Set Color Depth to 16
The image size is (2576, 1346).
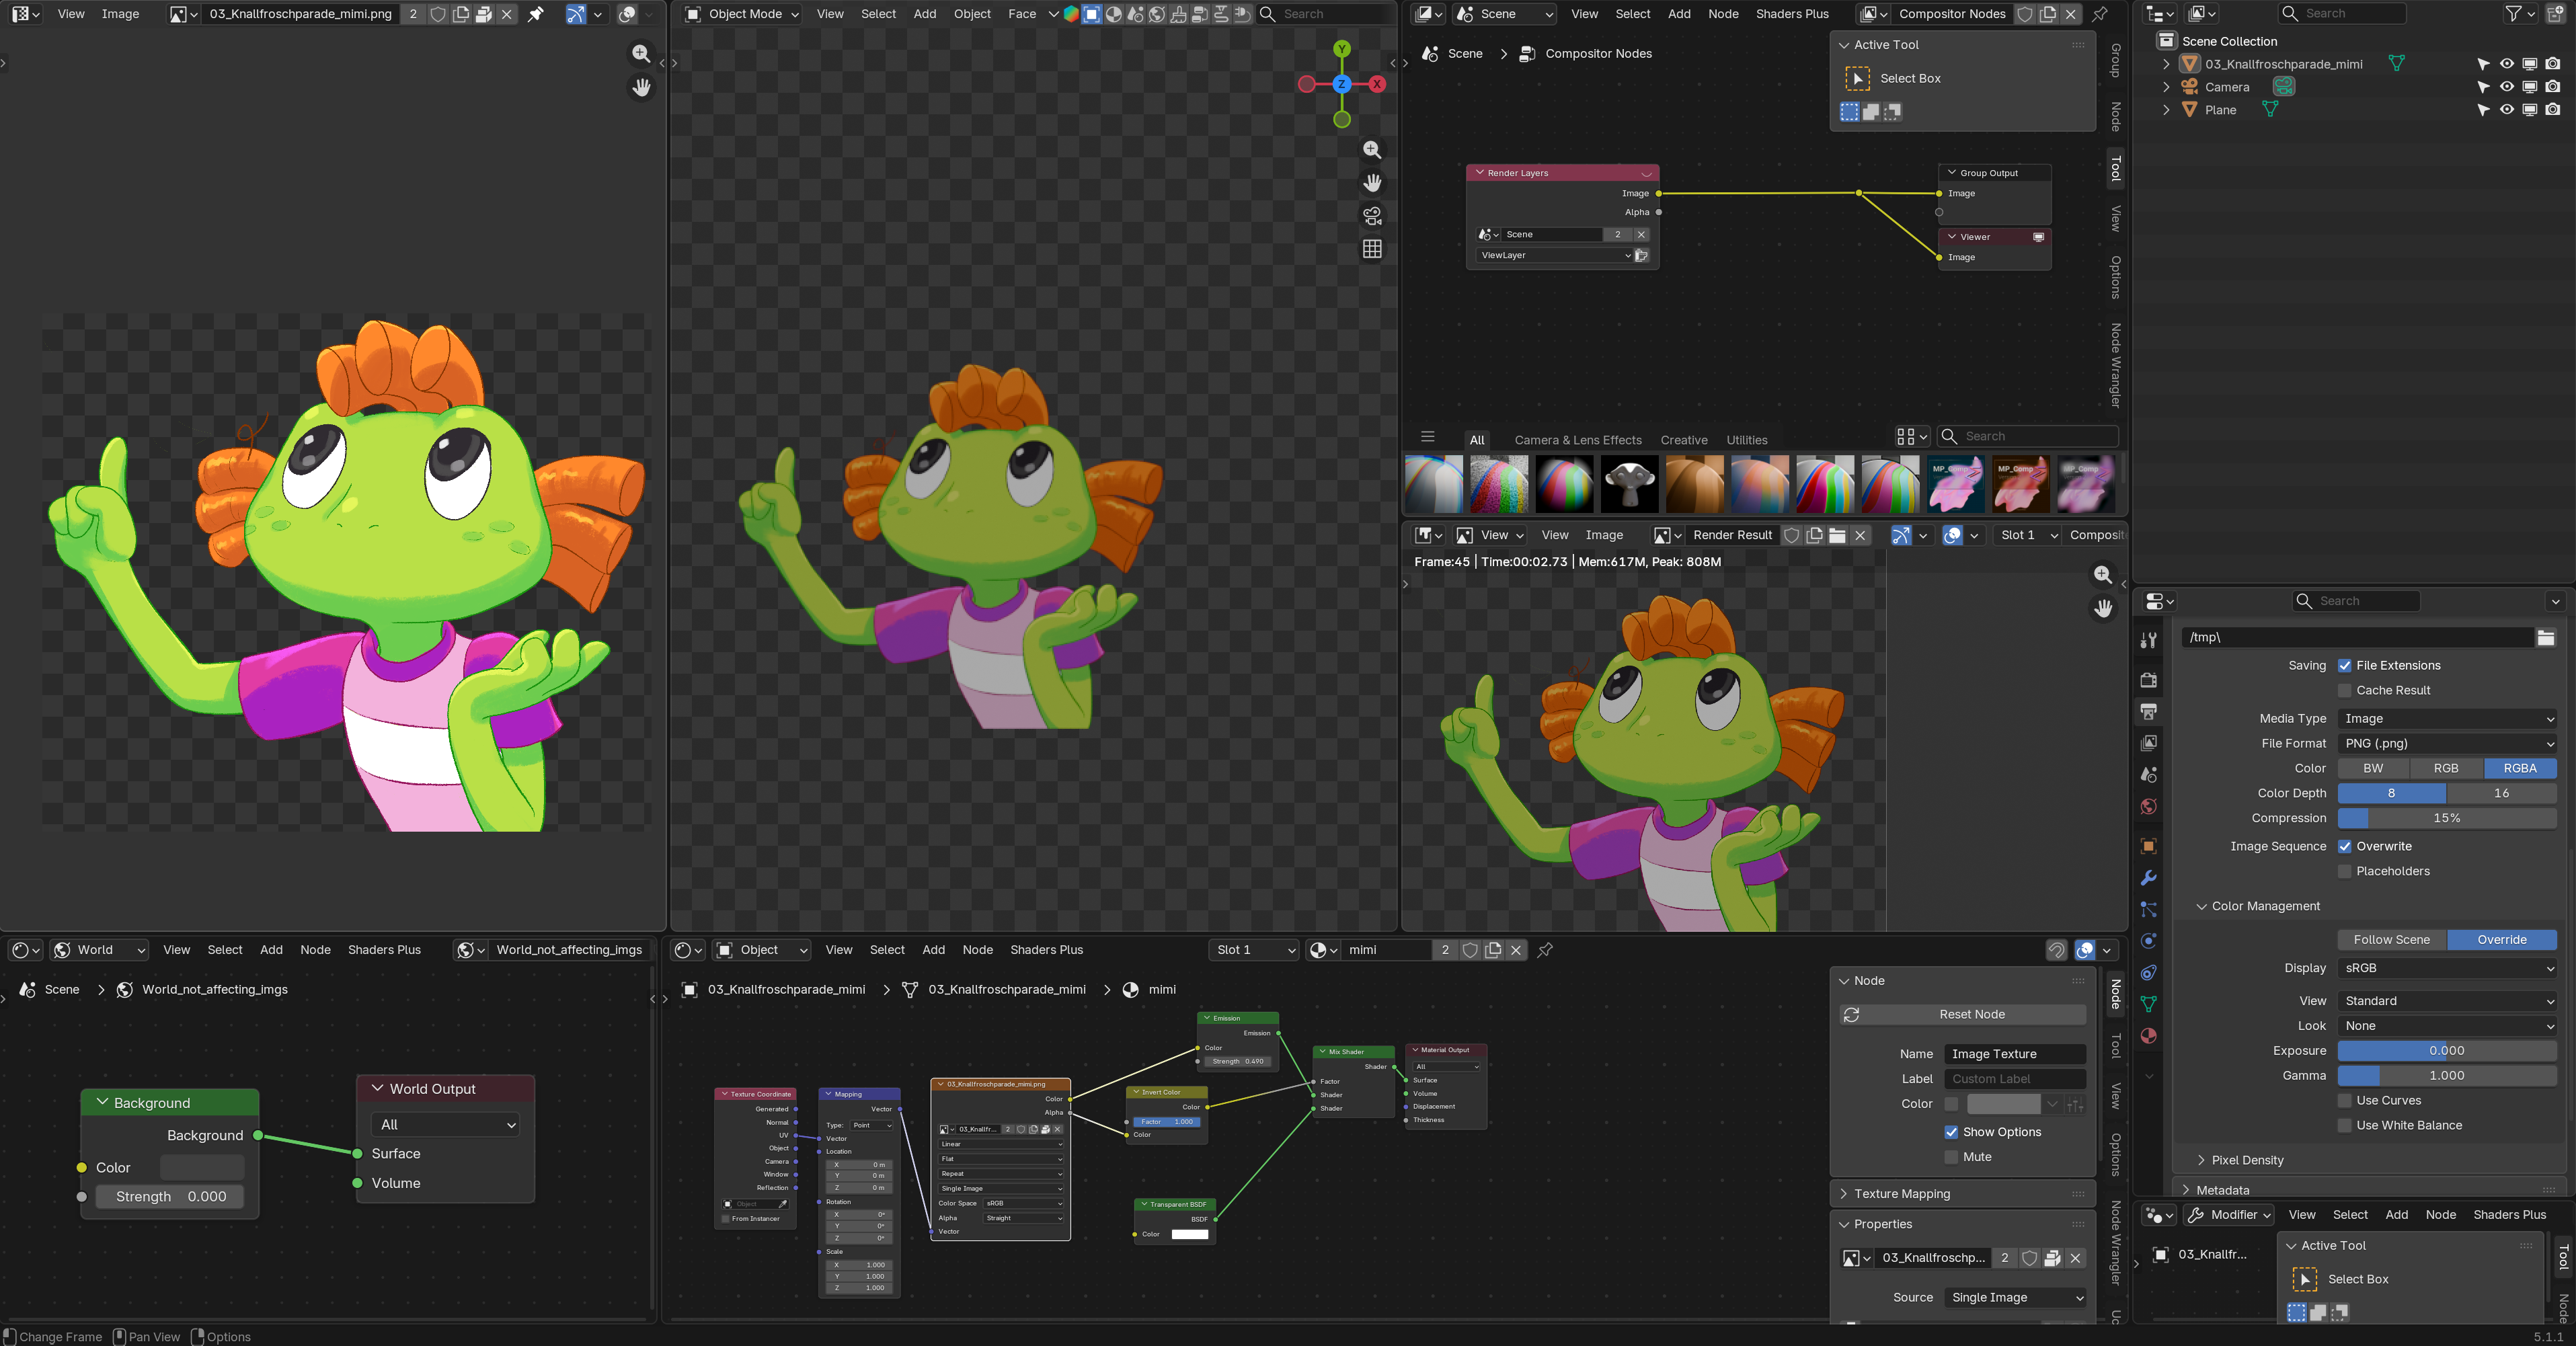2501,793
